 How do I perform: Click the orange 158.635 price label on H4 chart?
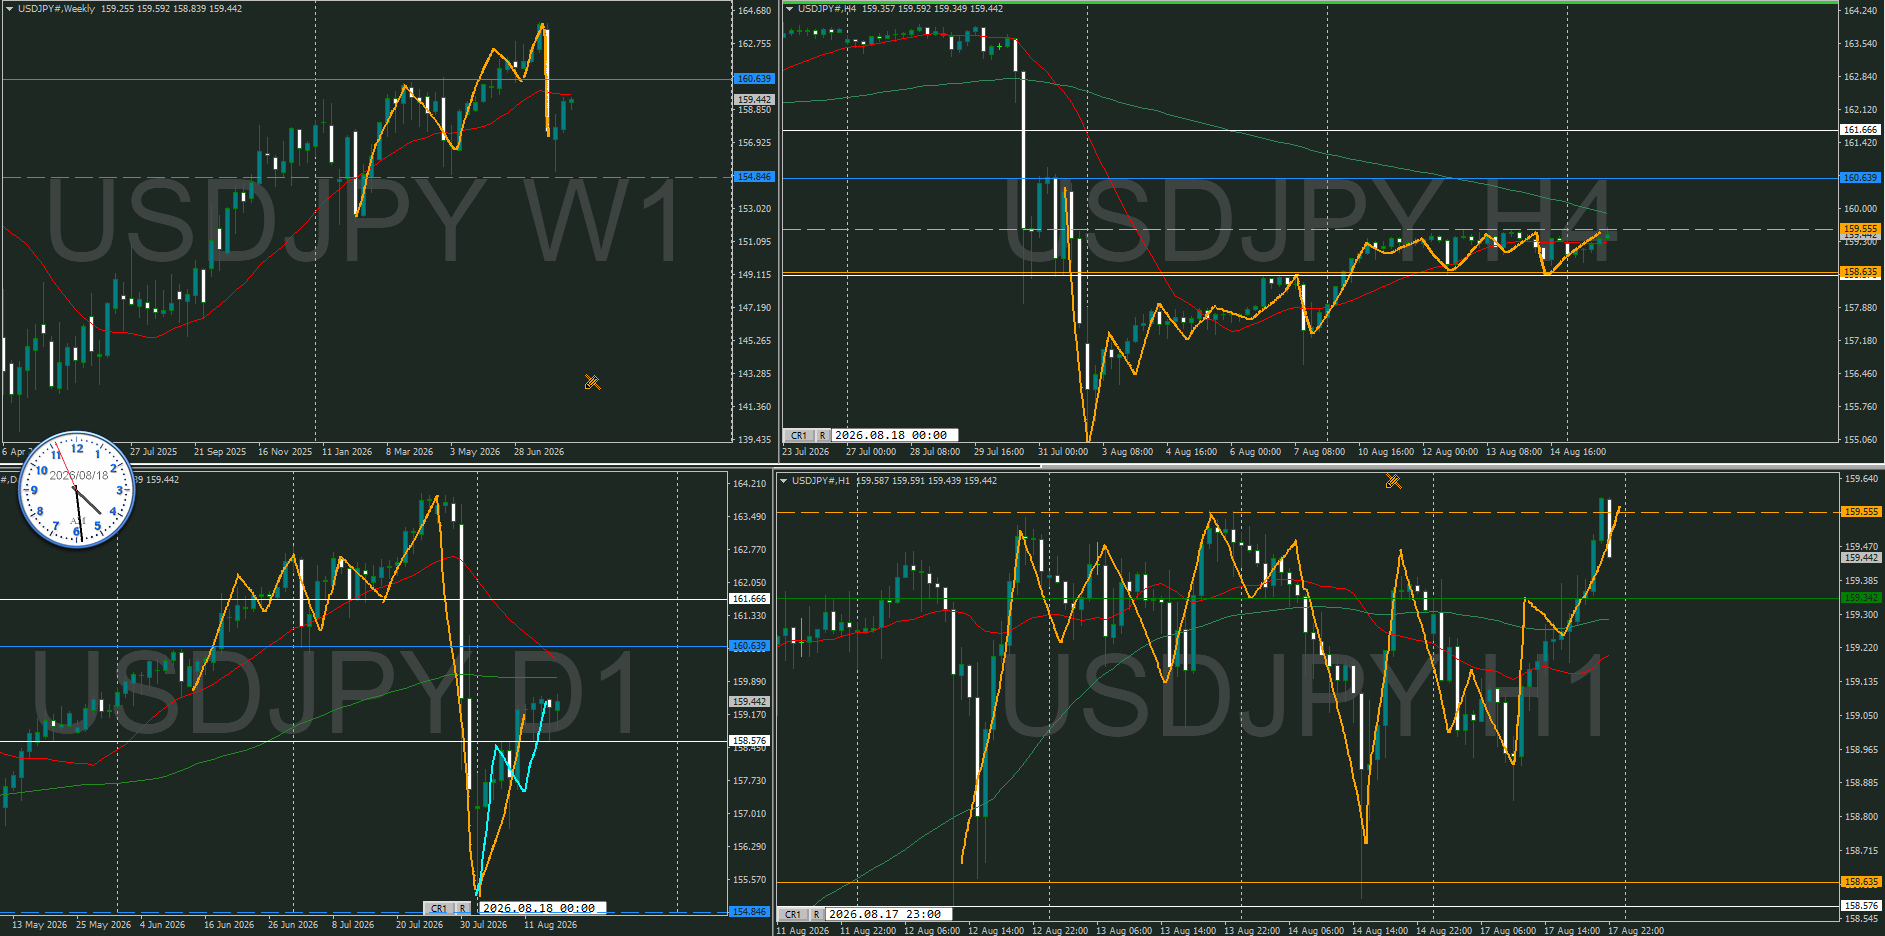point(1860,272)
